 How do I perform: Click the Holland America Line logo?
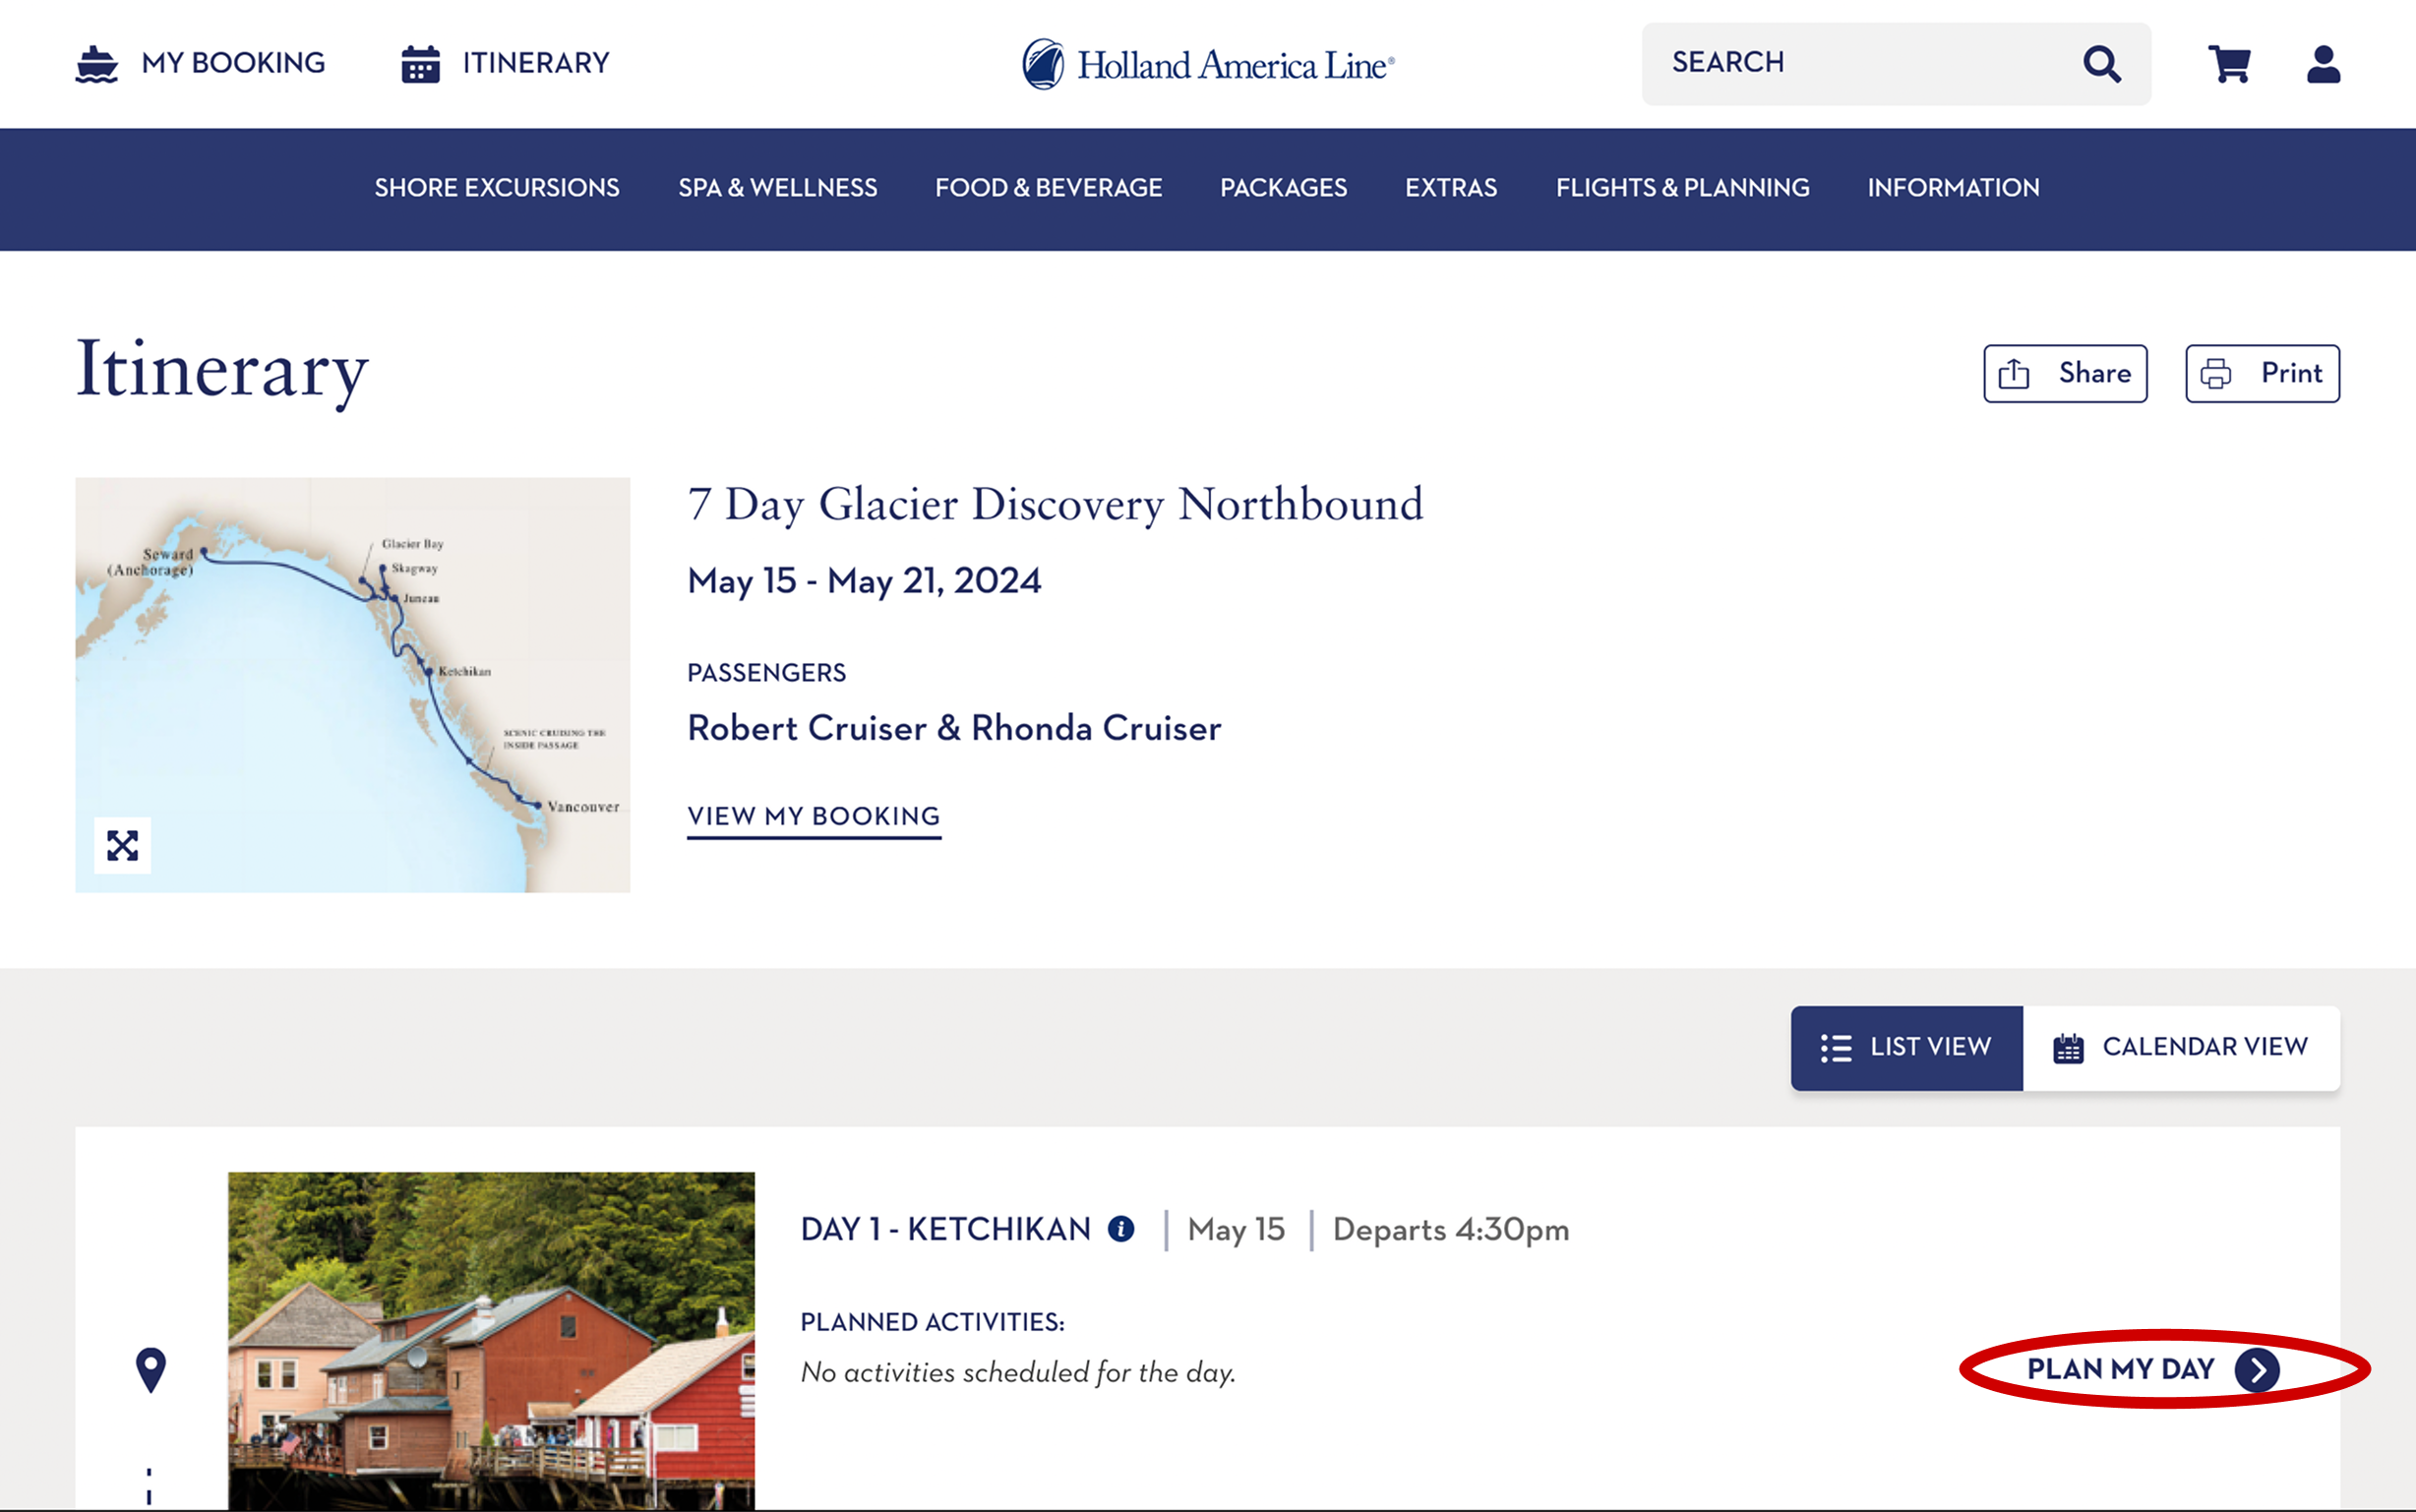click(1207, 65)
